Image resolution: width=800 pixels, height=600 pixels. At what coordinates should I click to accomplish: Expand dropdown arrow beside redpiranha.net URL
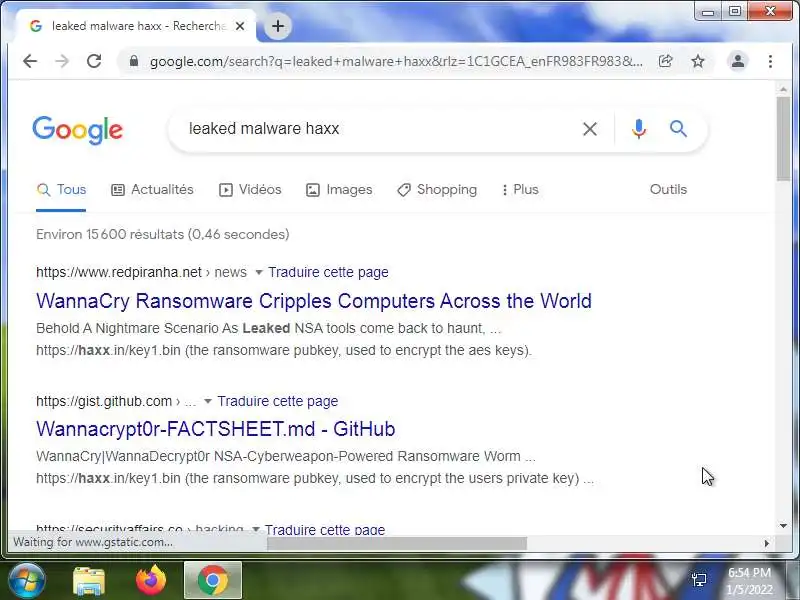[x=259, y=272]
